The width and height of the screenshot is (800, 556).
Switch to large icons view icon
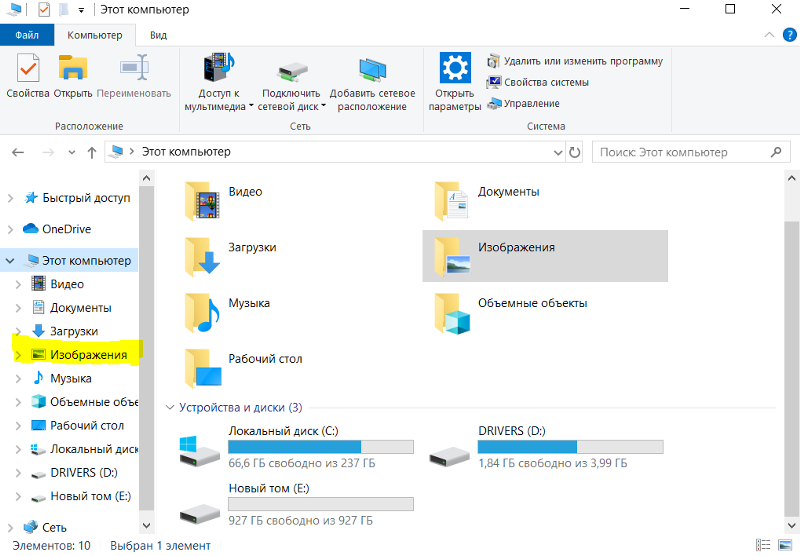785,545
